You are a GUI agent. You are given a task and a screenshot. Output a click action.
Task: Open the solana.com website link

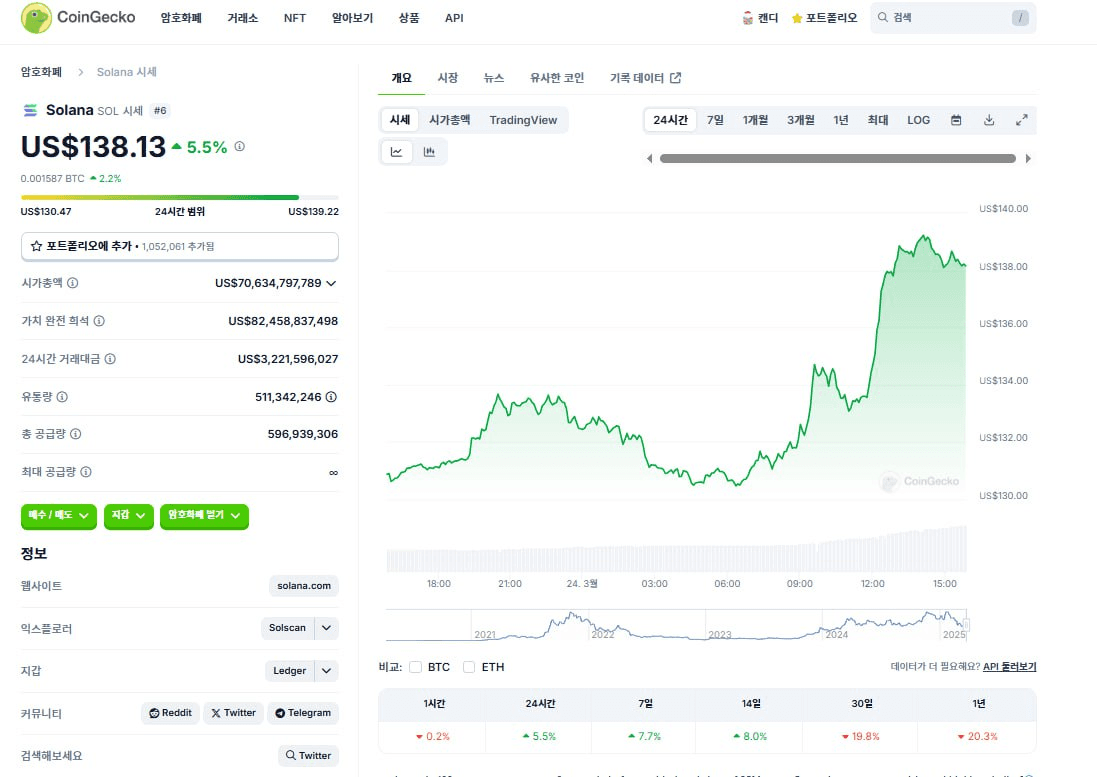point(304,586)
